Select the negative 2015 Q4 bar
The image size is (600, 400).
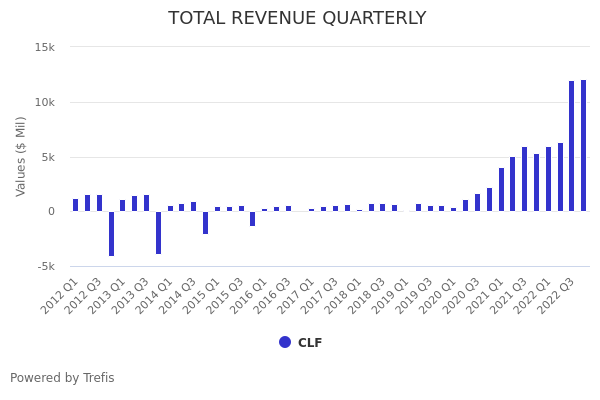point(253,218)
